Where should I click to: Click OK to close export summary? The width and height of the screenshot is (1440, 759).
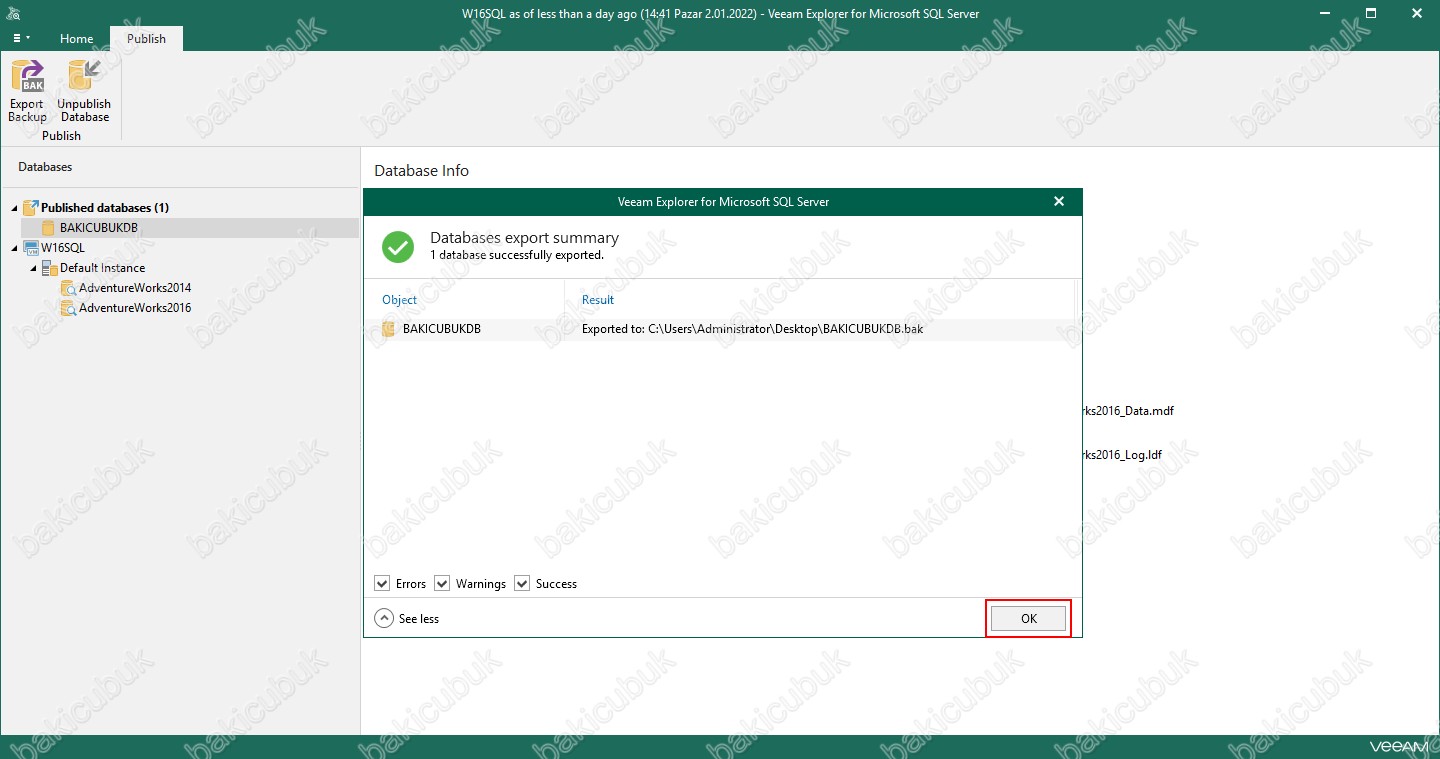click(1029, 619)
